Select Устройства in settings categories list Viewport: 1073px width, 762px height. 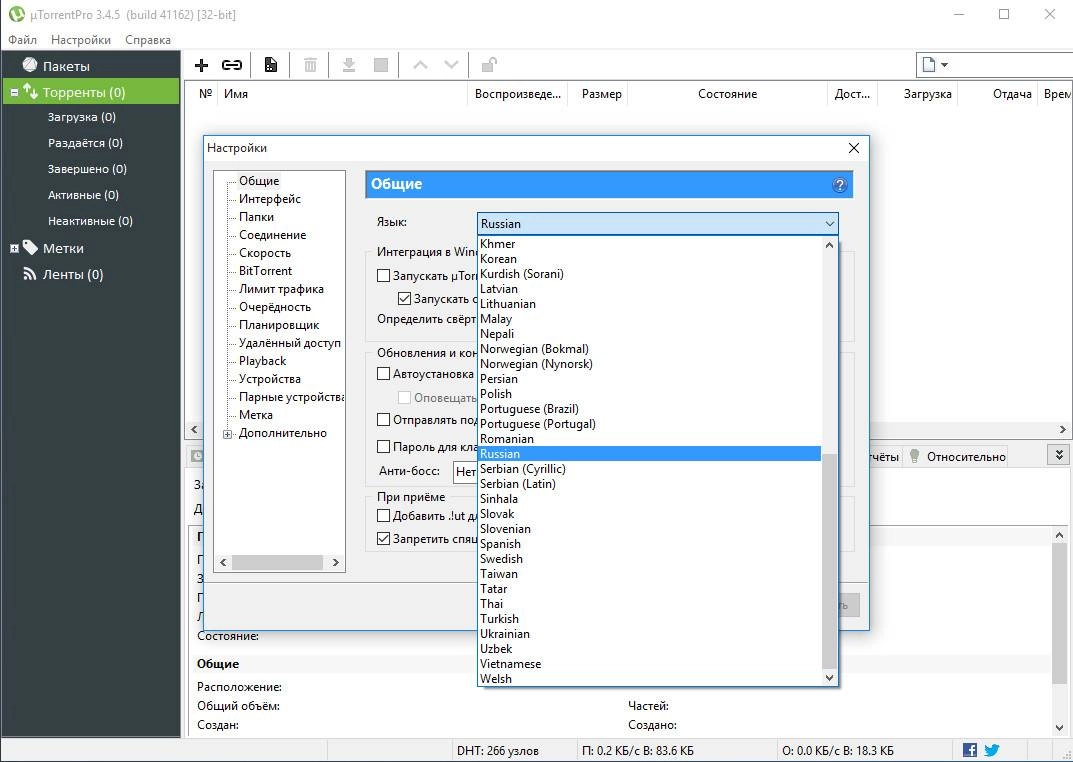pyautogui.click(x=268, y=379)
